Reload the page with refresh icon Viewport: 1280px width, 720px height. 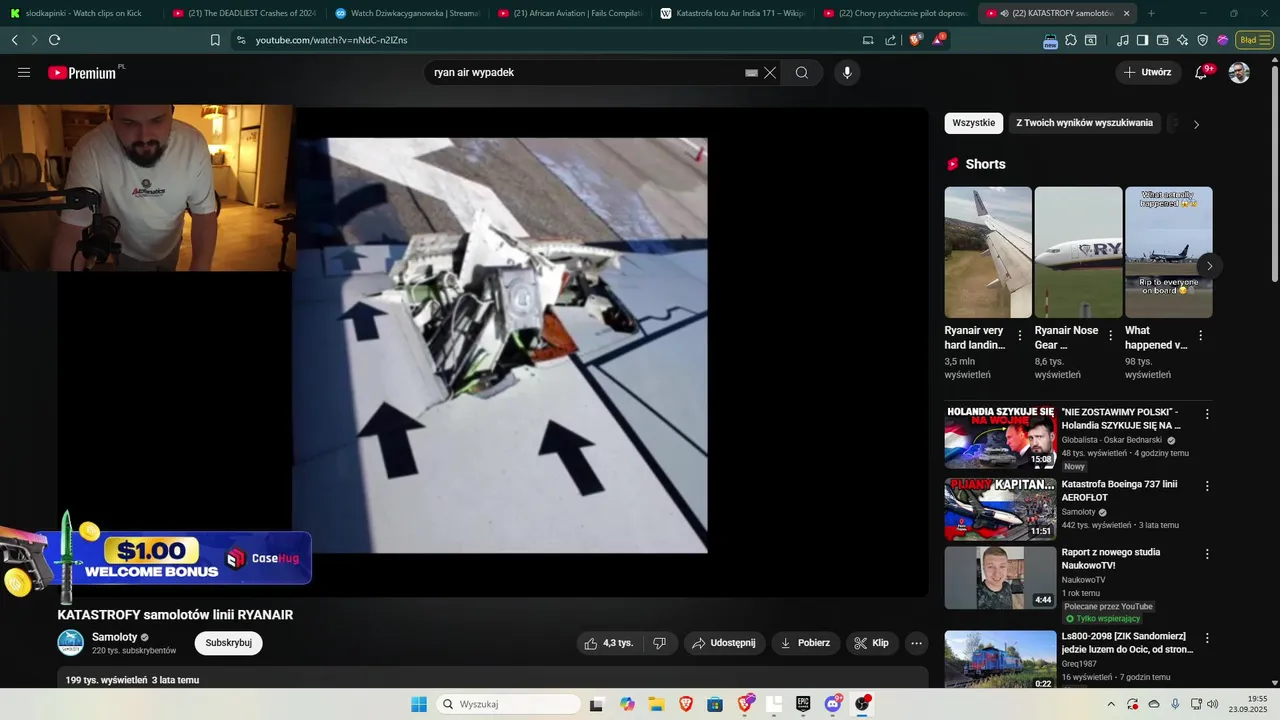54,40
